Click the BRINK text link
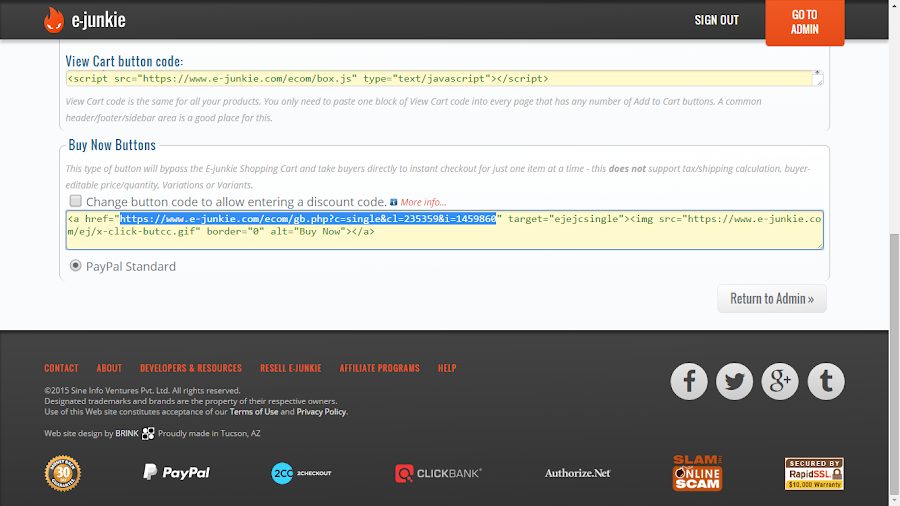Image resolution: width=900 pixels, height=506 pixels. coord(127,433)
